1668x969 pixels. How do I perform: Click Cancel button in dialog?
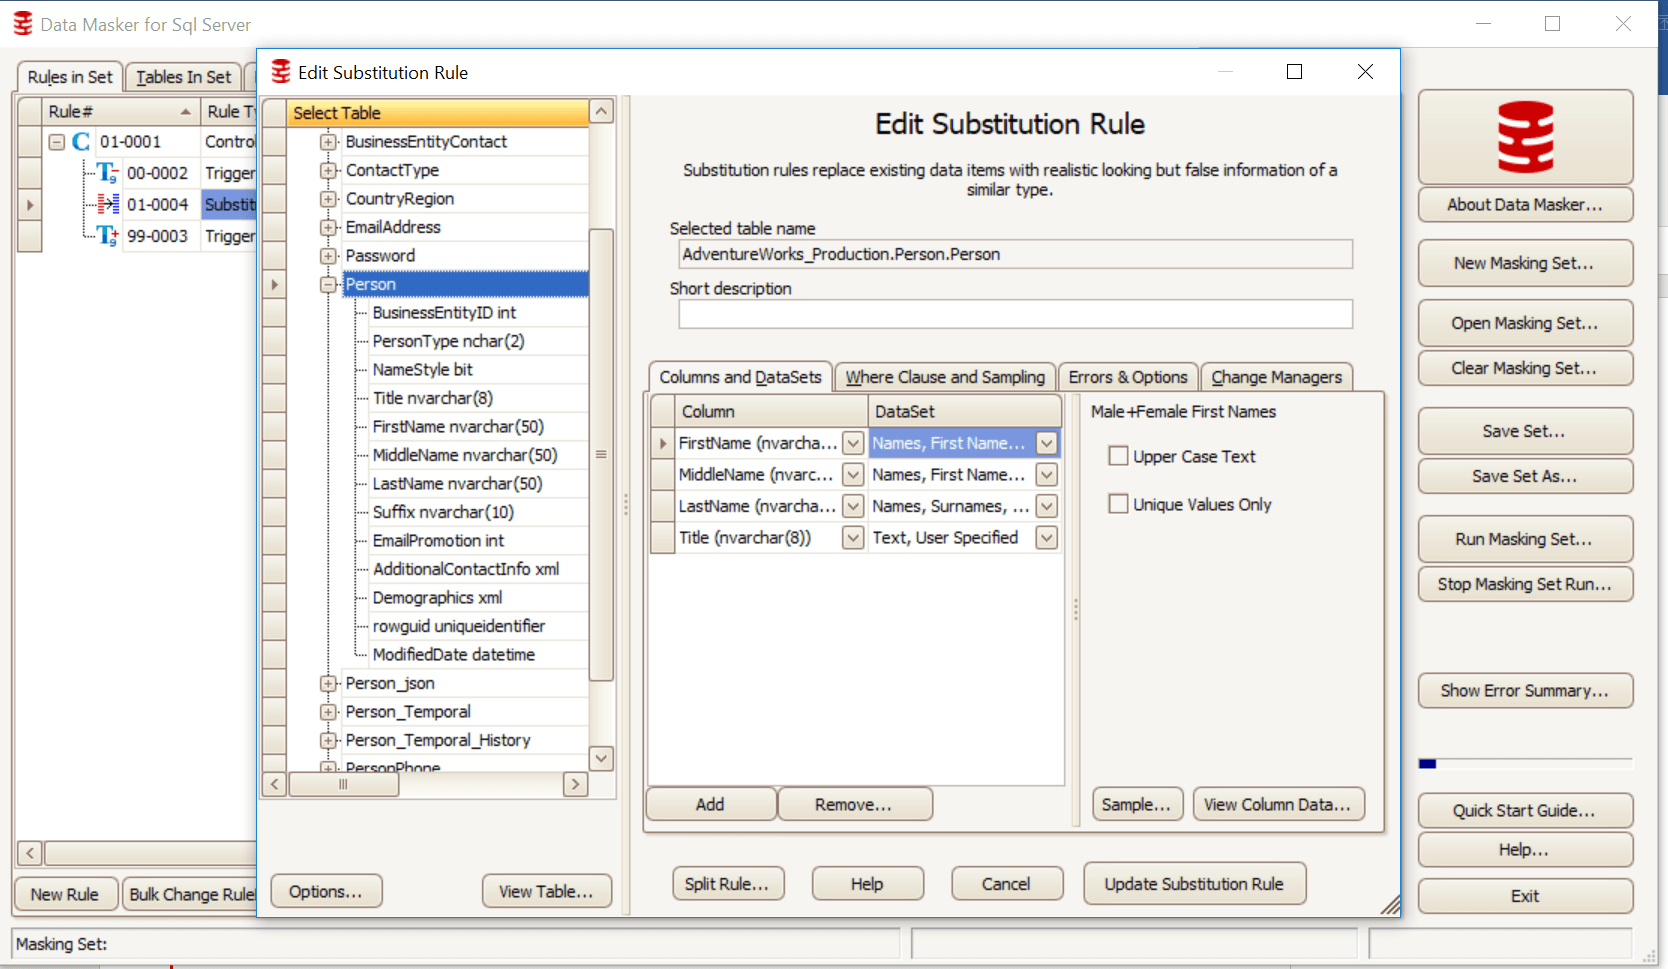point(1006,884)
